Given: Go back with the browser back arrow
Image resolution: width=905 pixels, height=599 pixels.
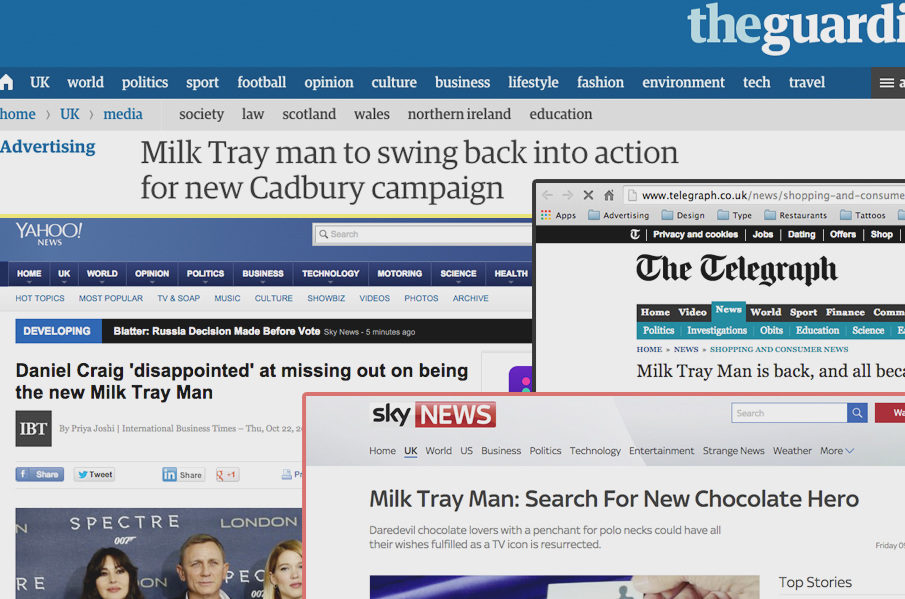Looking at the screenshot, I should (x=547, y=195).
